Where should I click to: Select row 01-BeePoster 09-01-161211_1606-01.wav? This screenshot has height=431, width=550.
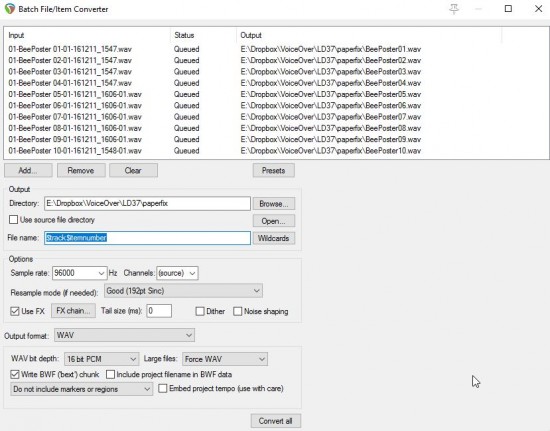point(75,139)
